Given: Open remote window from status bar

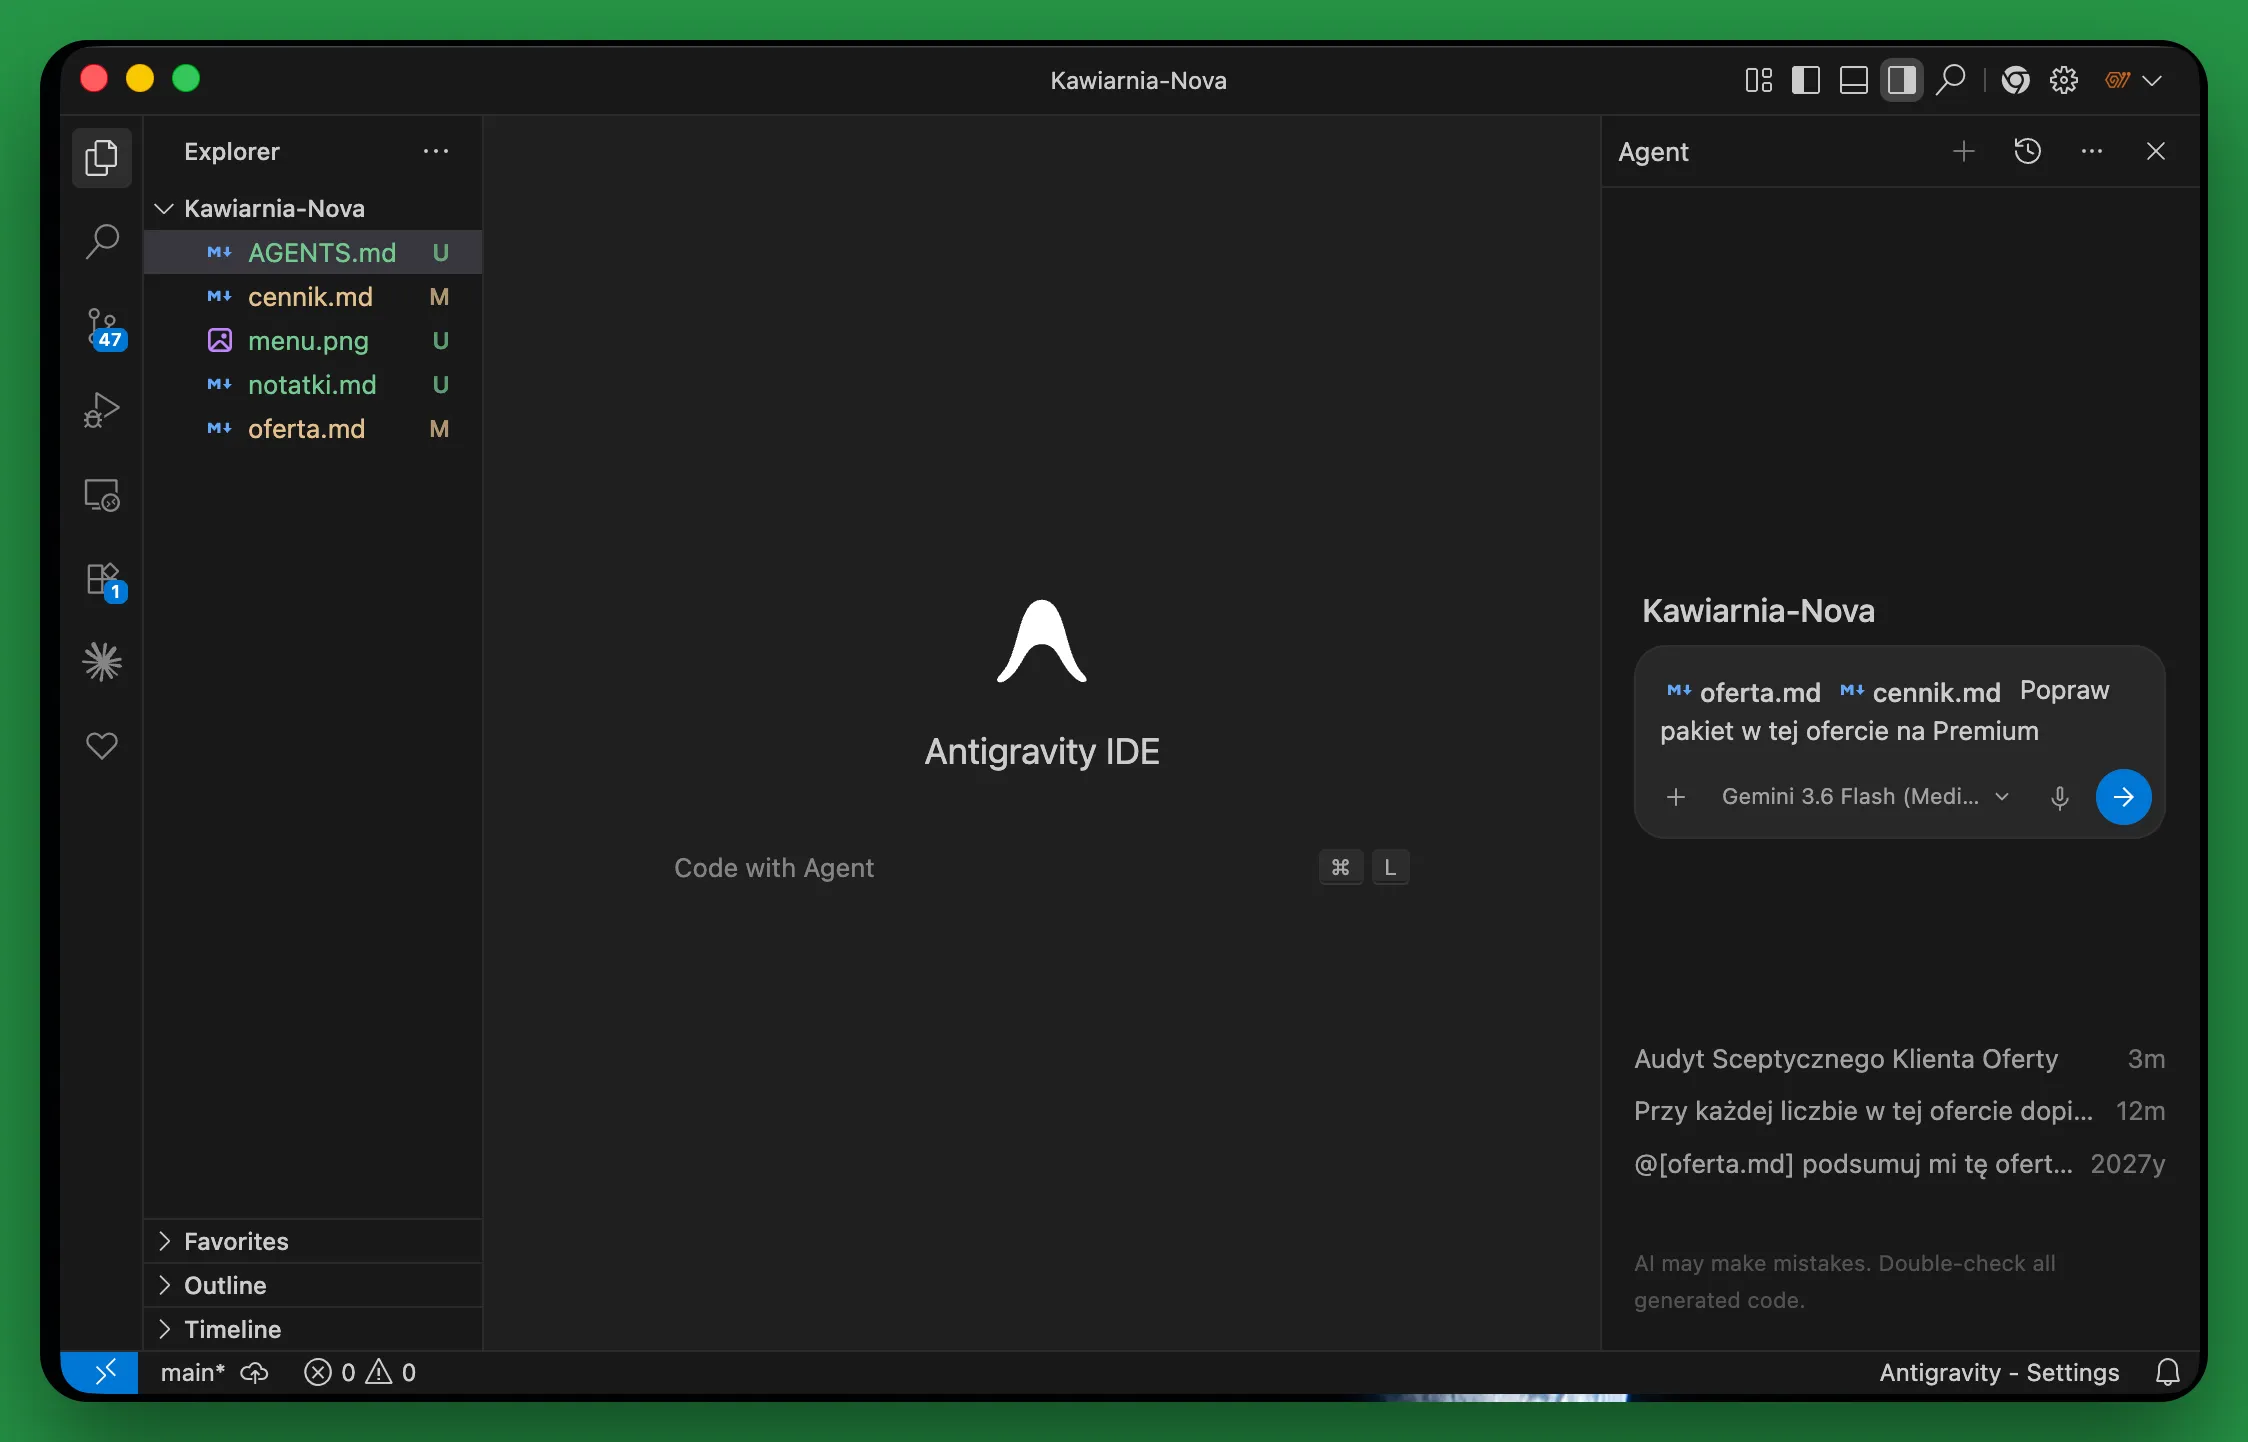Looking at the screenshot, I should (x=100, y=1372).
